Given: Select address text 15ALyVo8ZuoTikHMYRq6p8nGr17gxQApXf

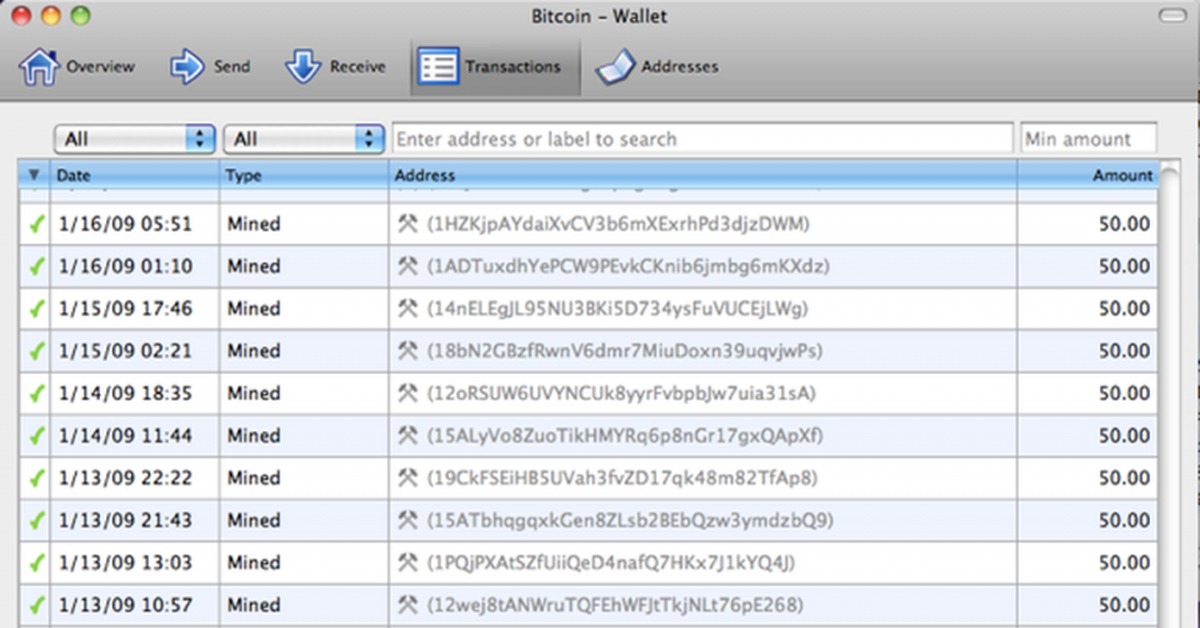Looking at the screenshot, I should click(625, 435).
